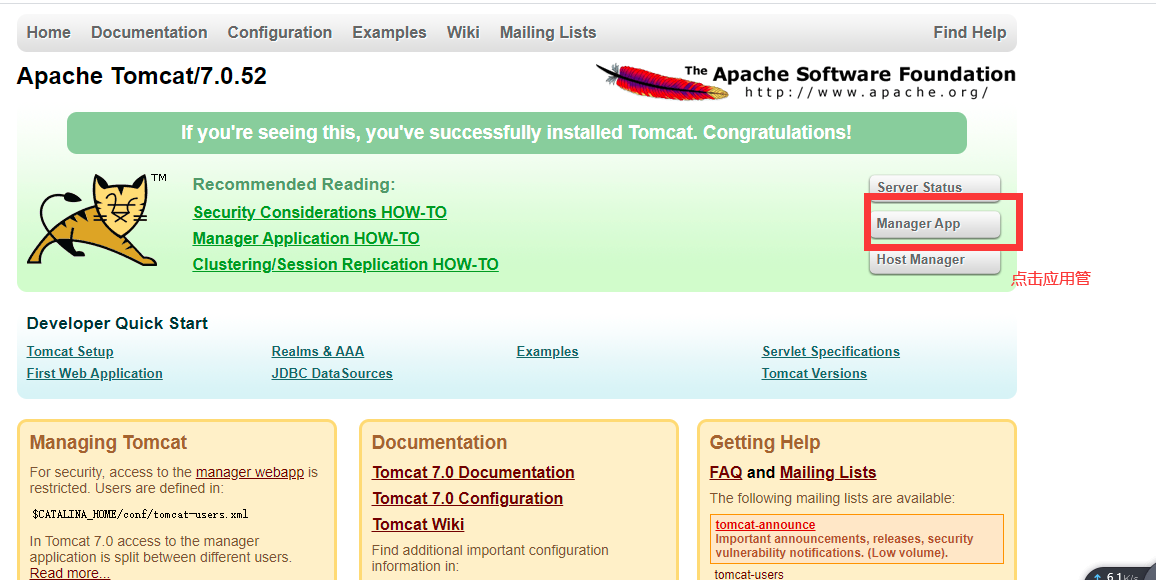Open the Tomcat Wiki link
Image resolution: width=1156 pixels, height=580 pixels.
click(x=418, y=525)
